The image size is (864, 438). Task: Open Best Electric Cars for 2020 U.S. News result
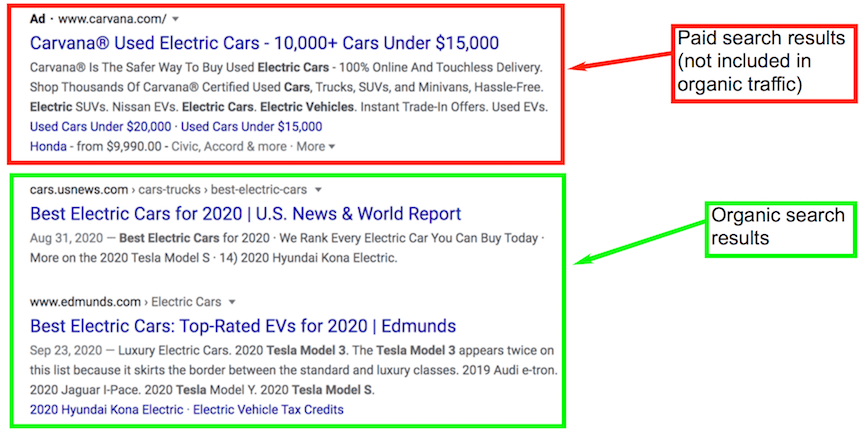pyautogui.click(x=246, y=214)
